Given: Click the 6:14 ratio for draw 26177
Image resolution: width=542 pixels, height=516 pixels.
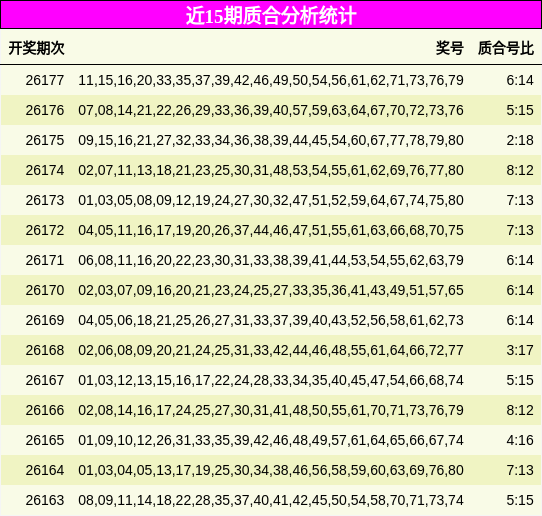Looking at the screenshot, I should click(520, 80).
